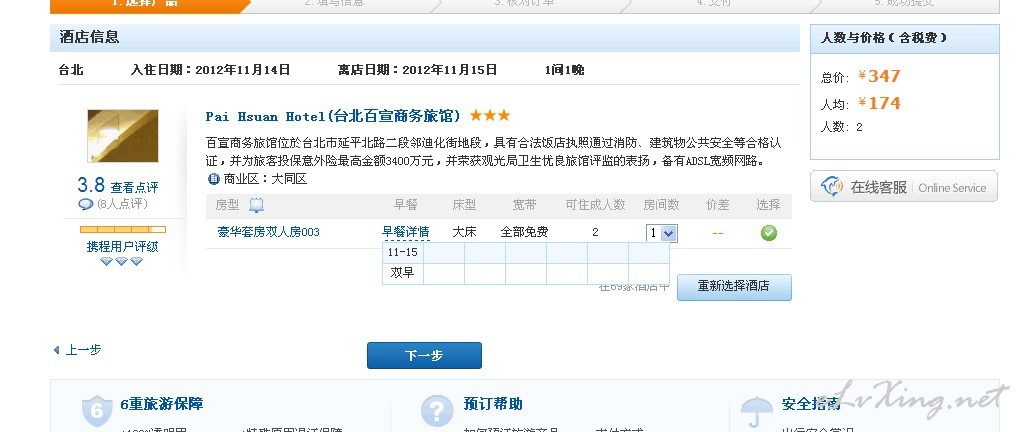Click the 11-15 cell in breakfast popup
This screenshot has width=1020, height=432.
pos(403,252)
